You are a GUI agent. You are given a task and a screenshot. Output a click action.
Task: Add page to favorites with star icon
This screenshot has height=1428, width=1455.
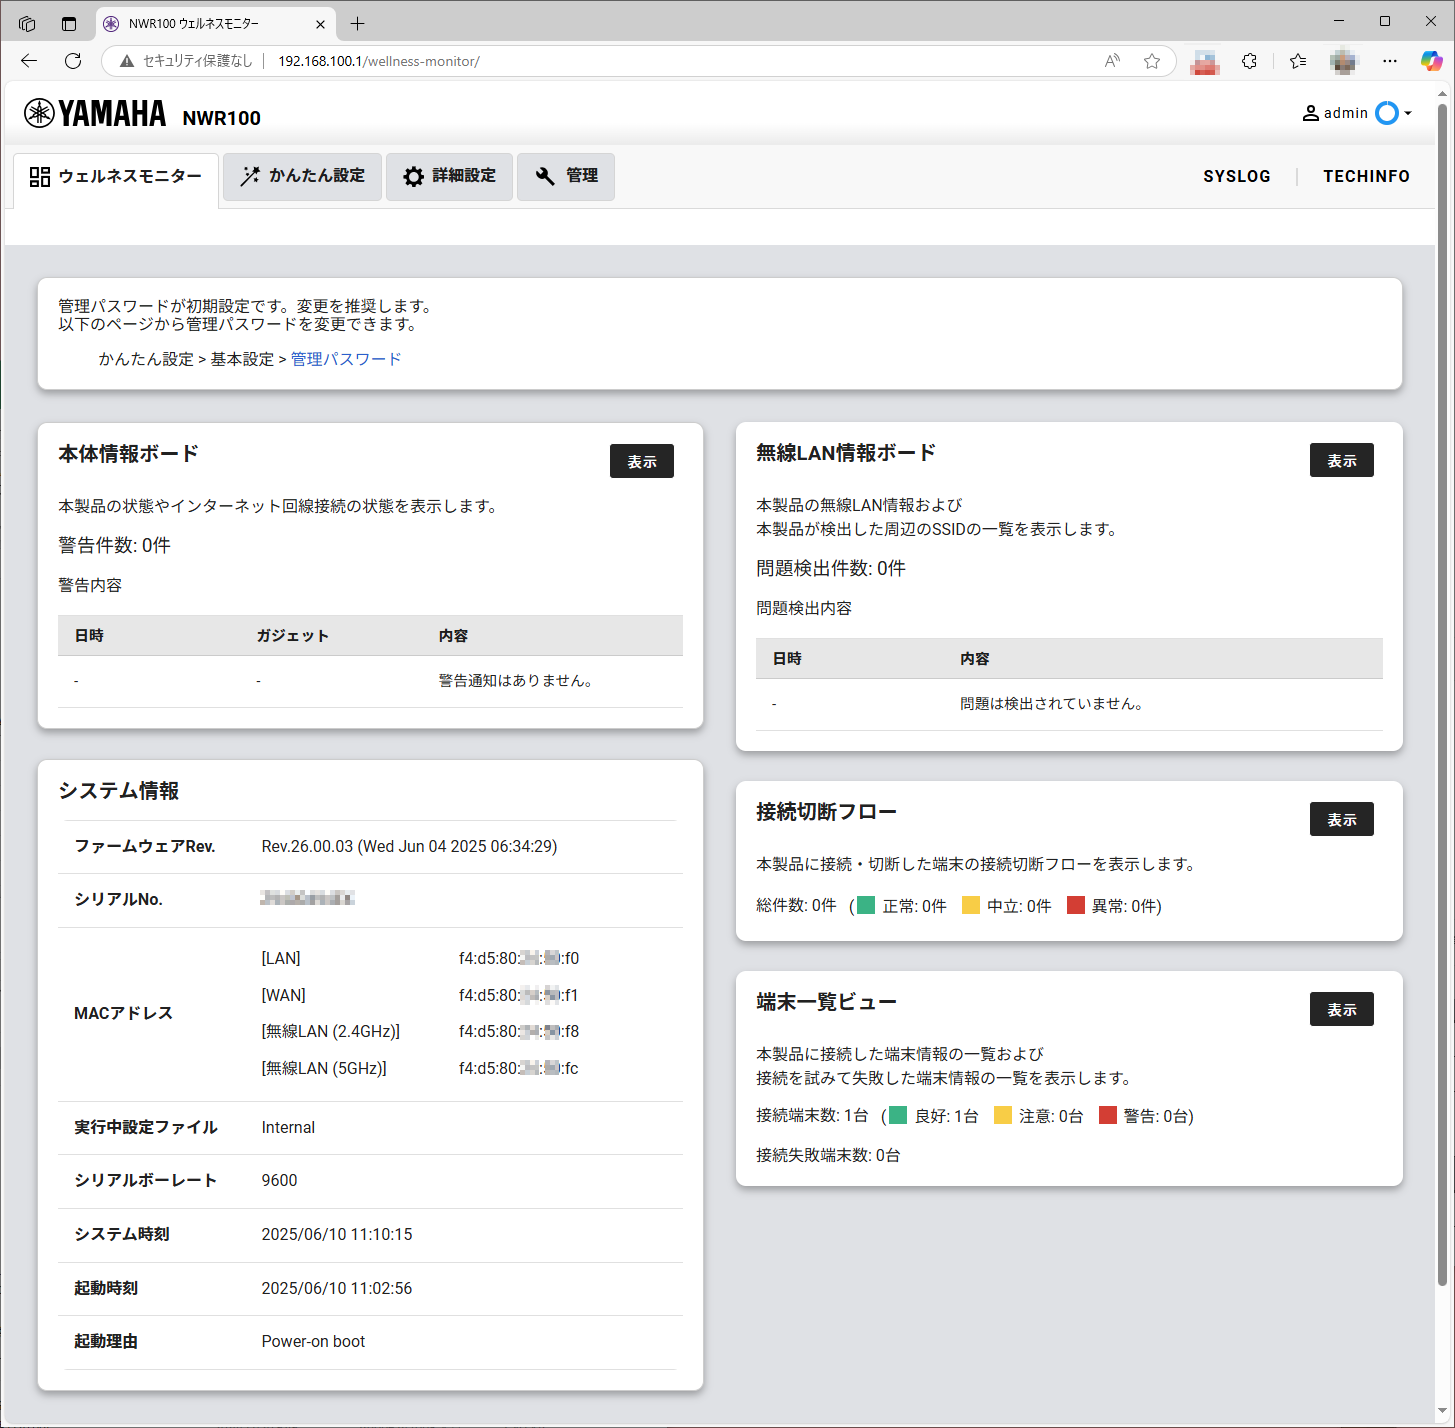[1152, 61]
